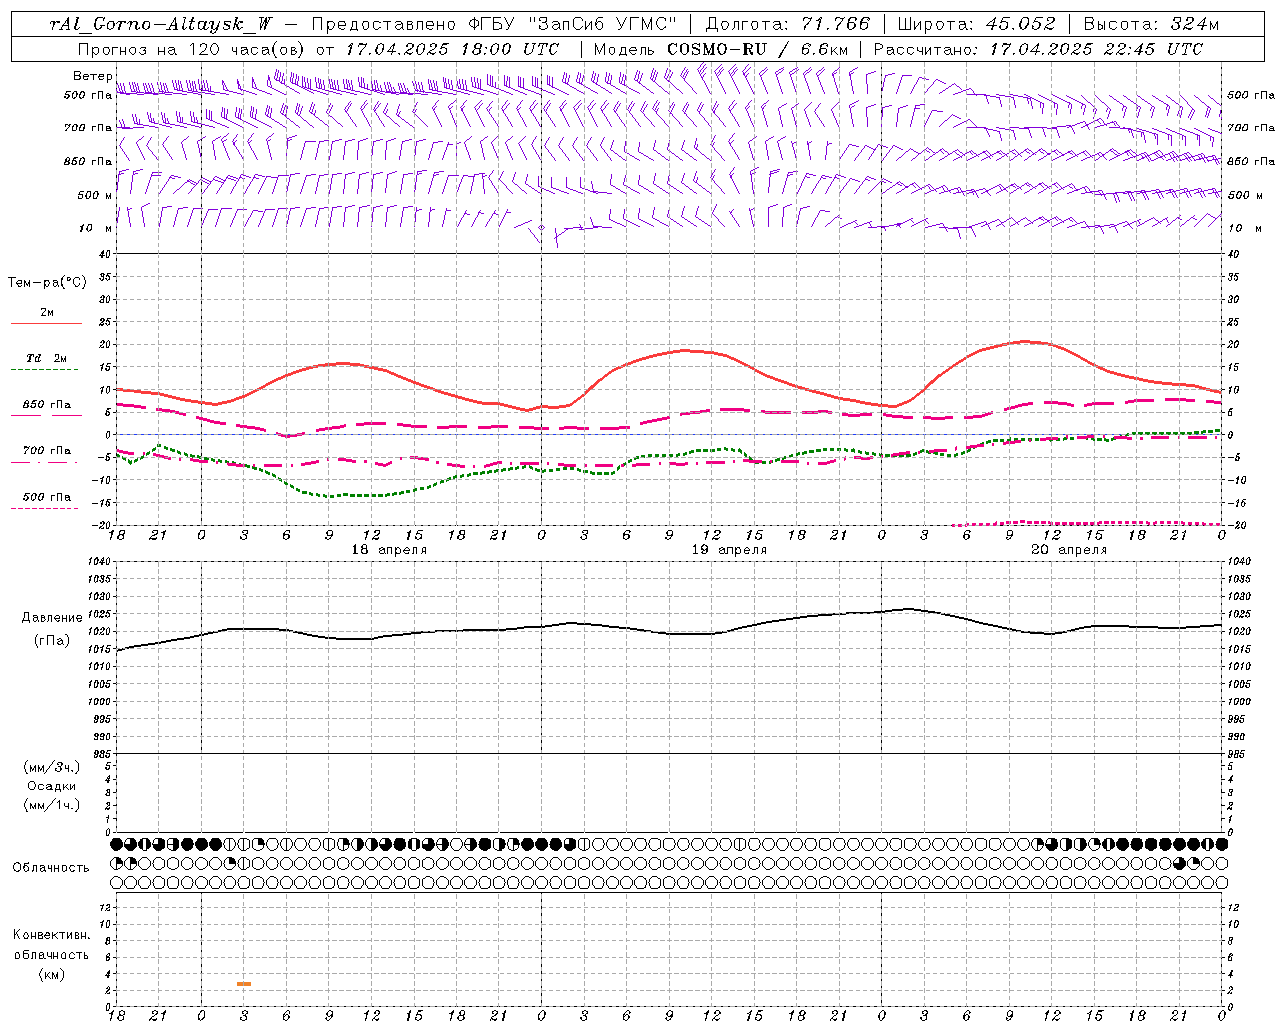Click the (гПа) unit label under Давление
1280x1024 pixels.
52,641
